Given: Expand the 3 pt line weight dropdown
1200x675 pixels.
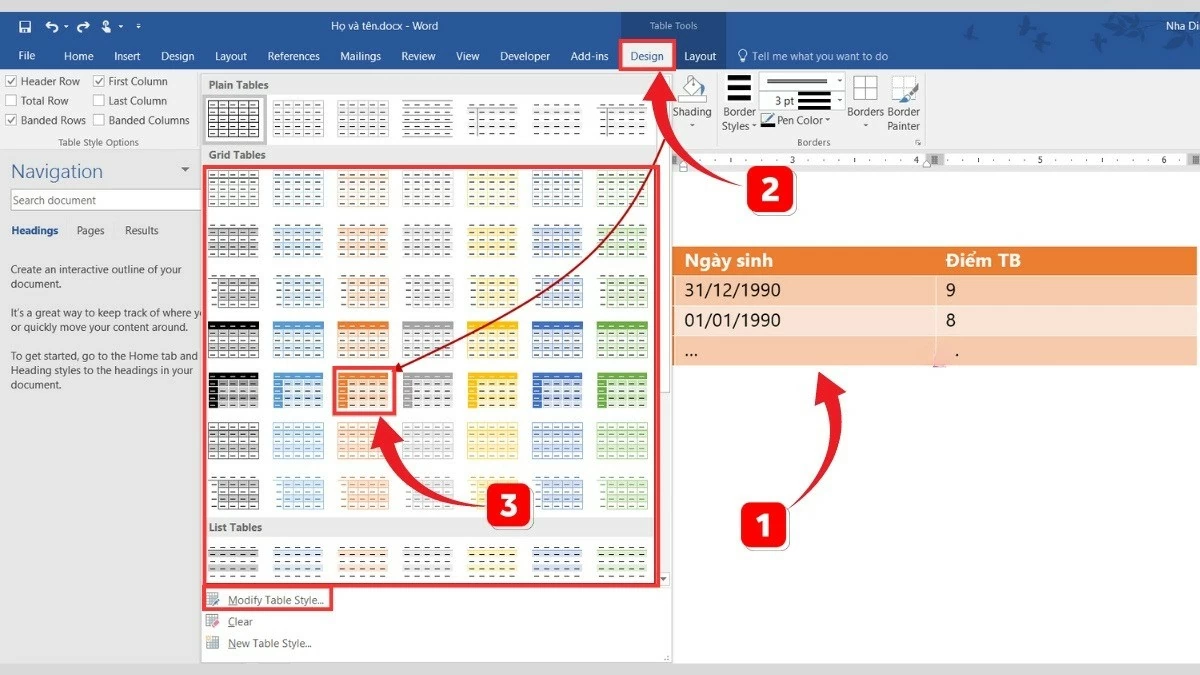Looking at the screenshot, I should coord(838,101).
